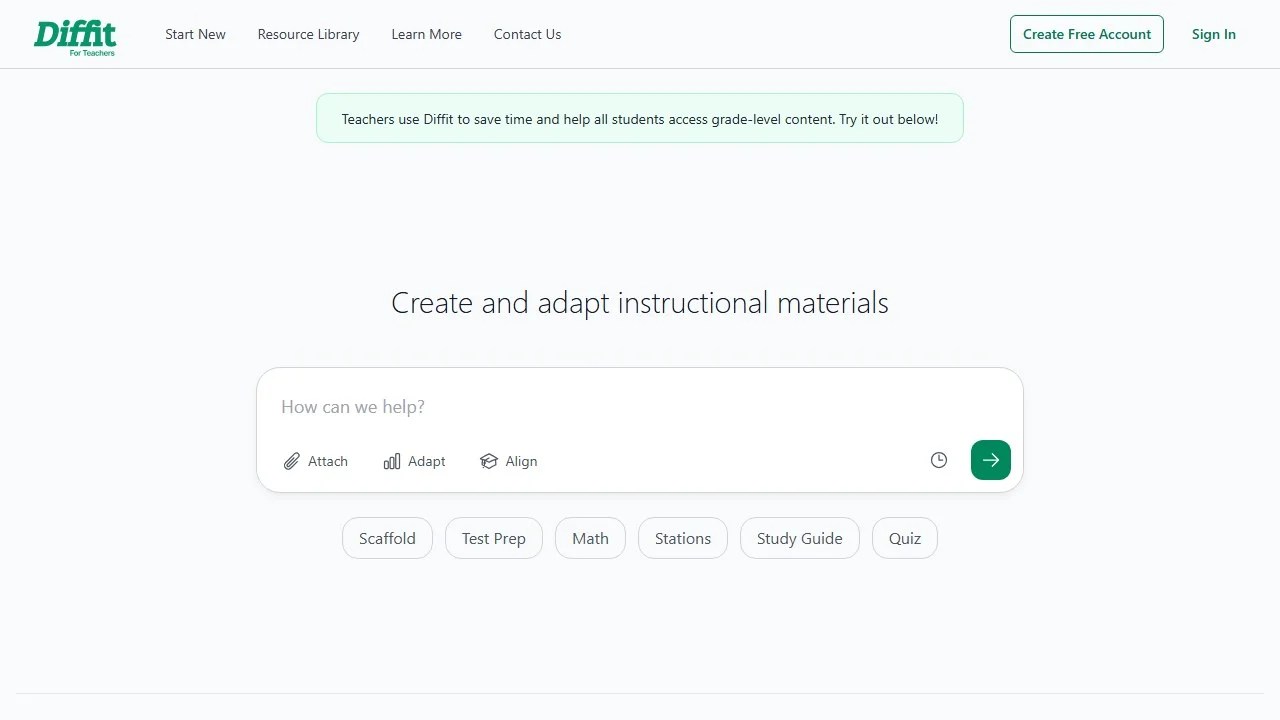Click the Sign In link

(1213, 34)
